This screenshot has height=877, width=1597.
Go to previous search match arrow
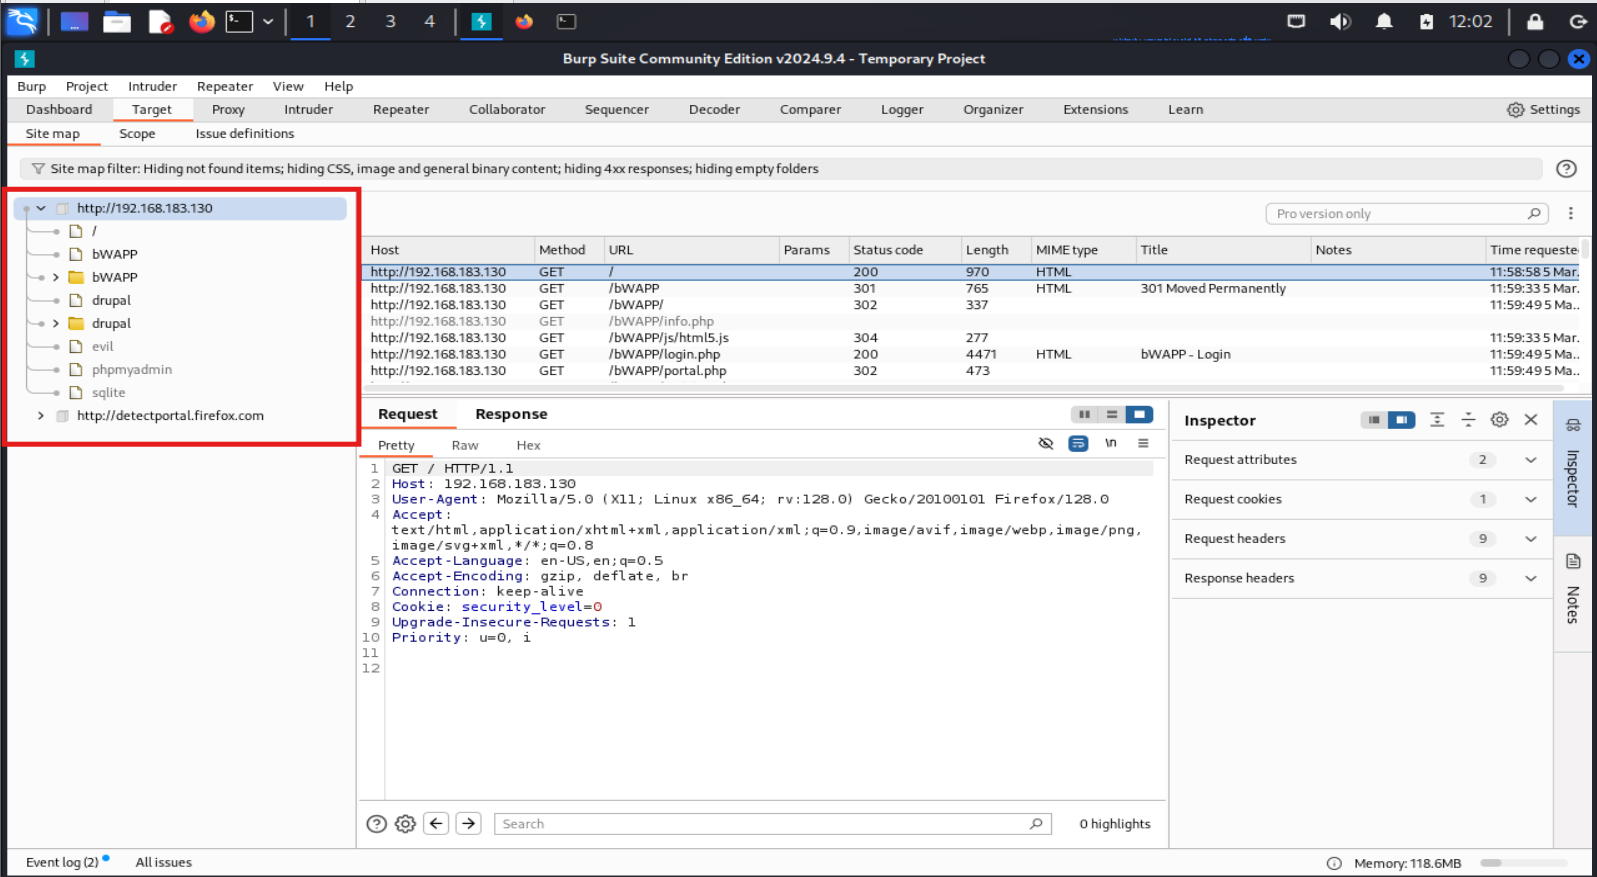pos(436,823)
